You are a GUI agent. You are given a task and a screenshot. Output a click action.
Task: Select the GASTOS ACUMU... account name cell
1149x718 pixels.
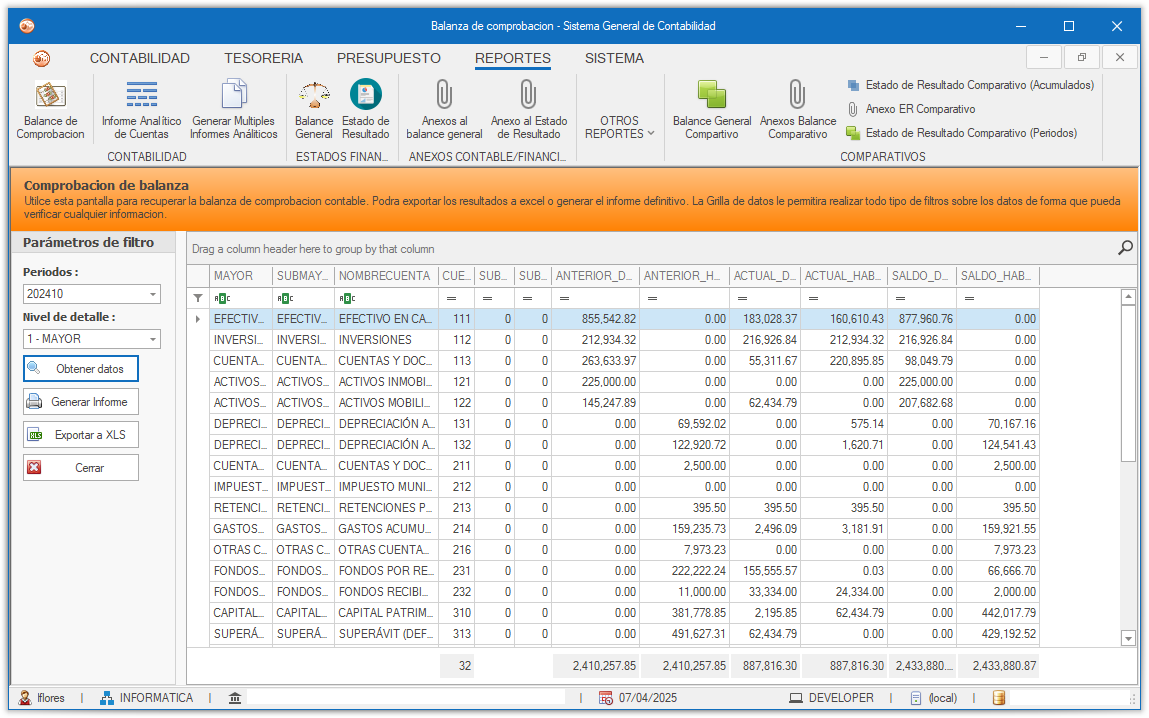tap(386, 528)
